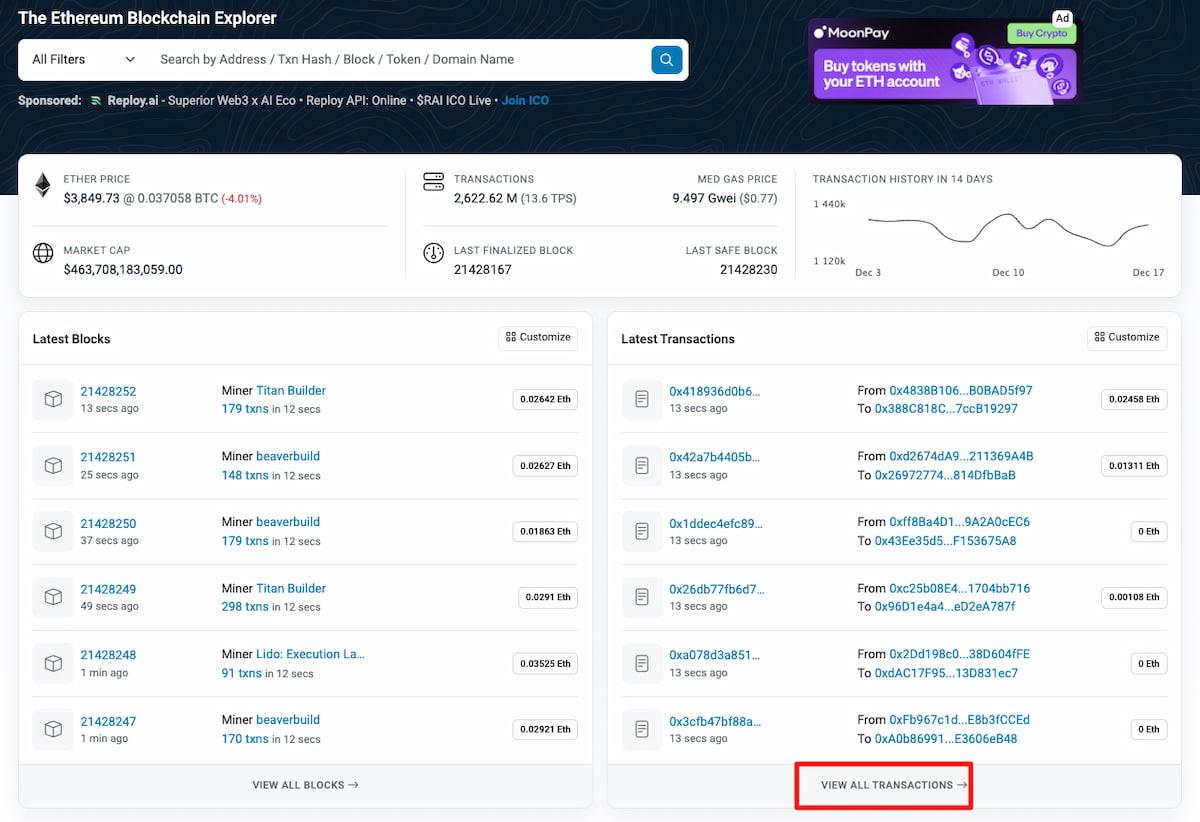
Task: Open the Customize menu for Latest Transactions
Action: click(x=1126, y=338)
